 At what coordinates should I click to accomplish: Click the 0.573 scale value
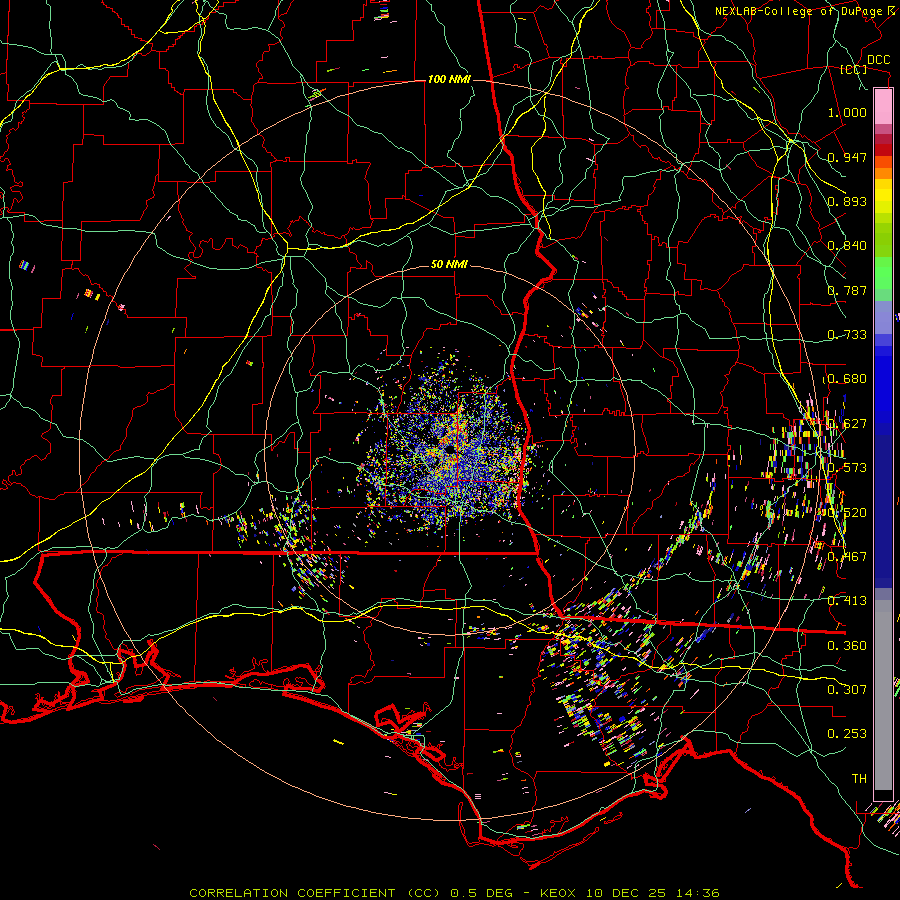point(847,468)
